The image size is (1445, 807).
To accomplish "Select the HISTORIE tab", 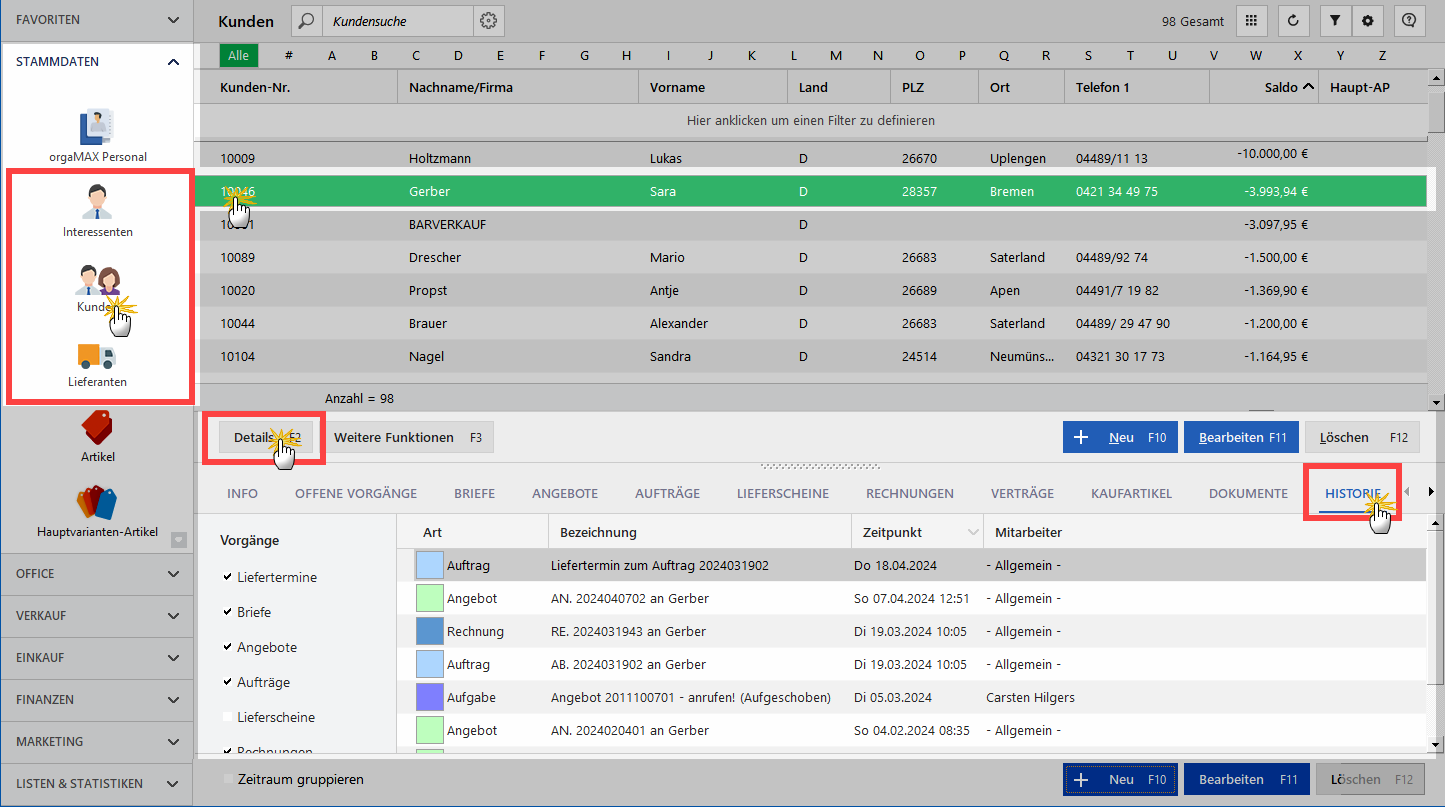I will tap(1353, 493).
